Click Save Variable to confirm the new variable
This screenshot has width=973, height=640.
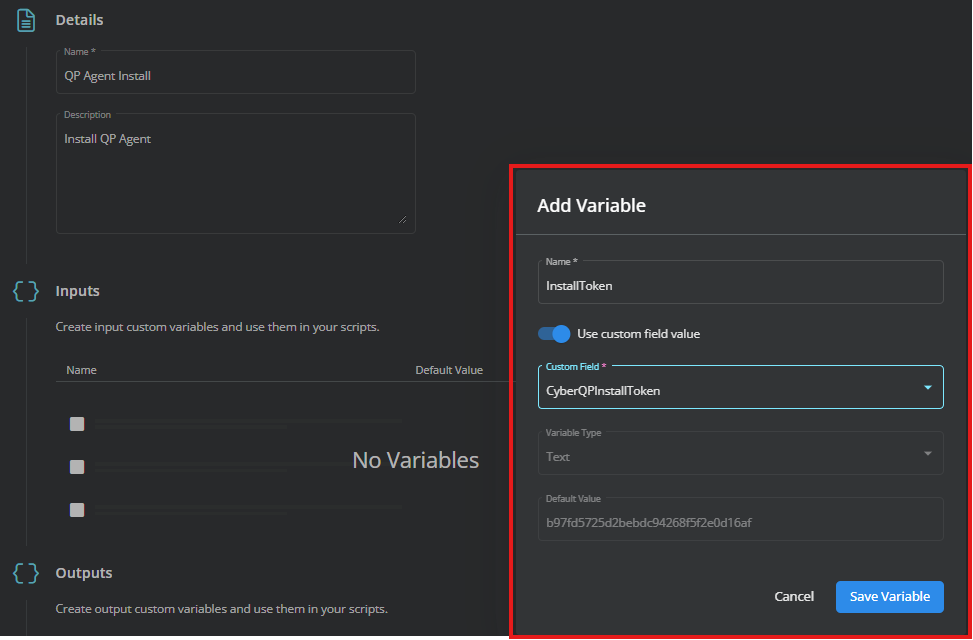point(889,596)
